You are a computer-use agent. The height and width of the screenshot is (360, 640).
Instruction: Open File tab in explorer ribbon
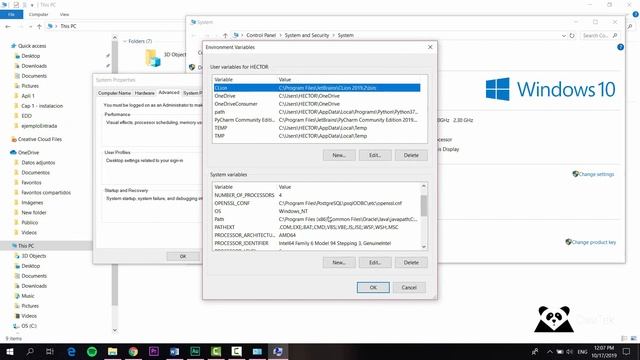(11, 14)
